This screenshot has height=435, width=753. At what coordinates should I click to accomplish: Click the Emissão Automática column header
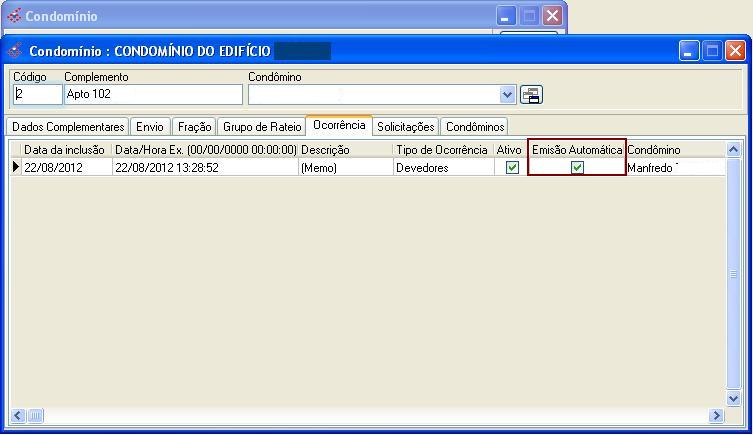pos(577,150)
